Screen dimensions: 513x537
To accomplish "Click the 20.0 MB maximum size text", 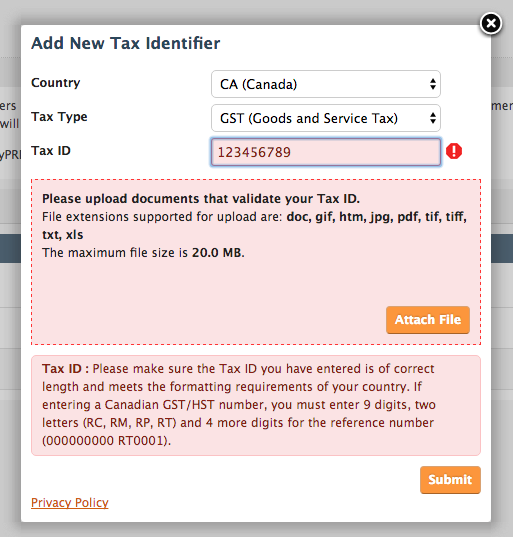I will tap(216, 253).
